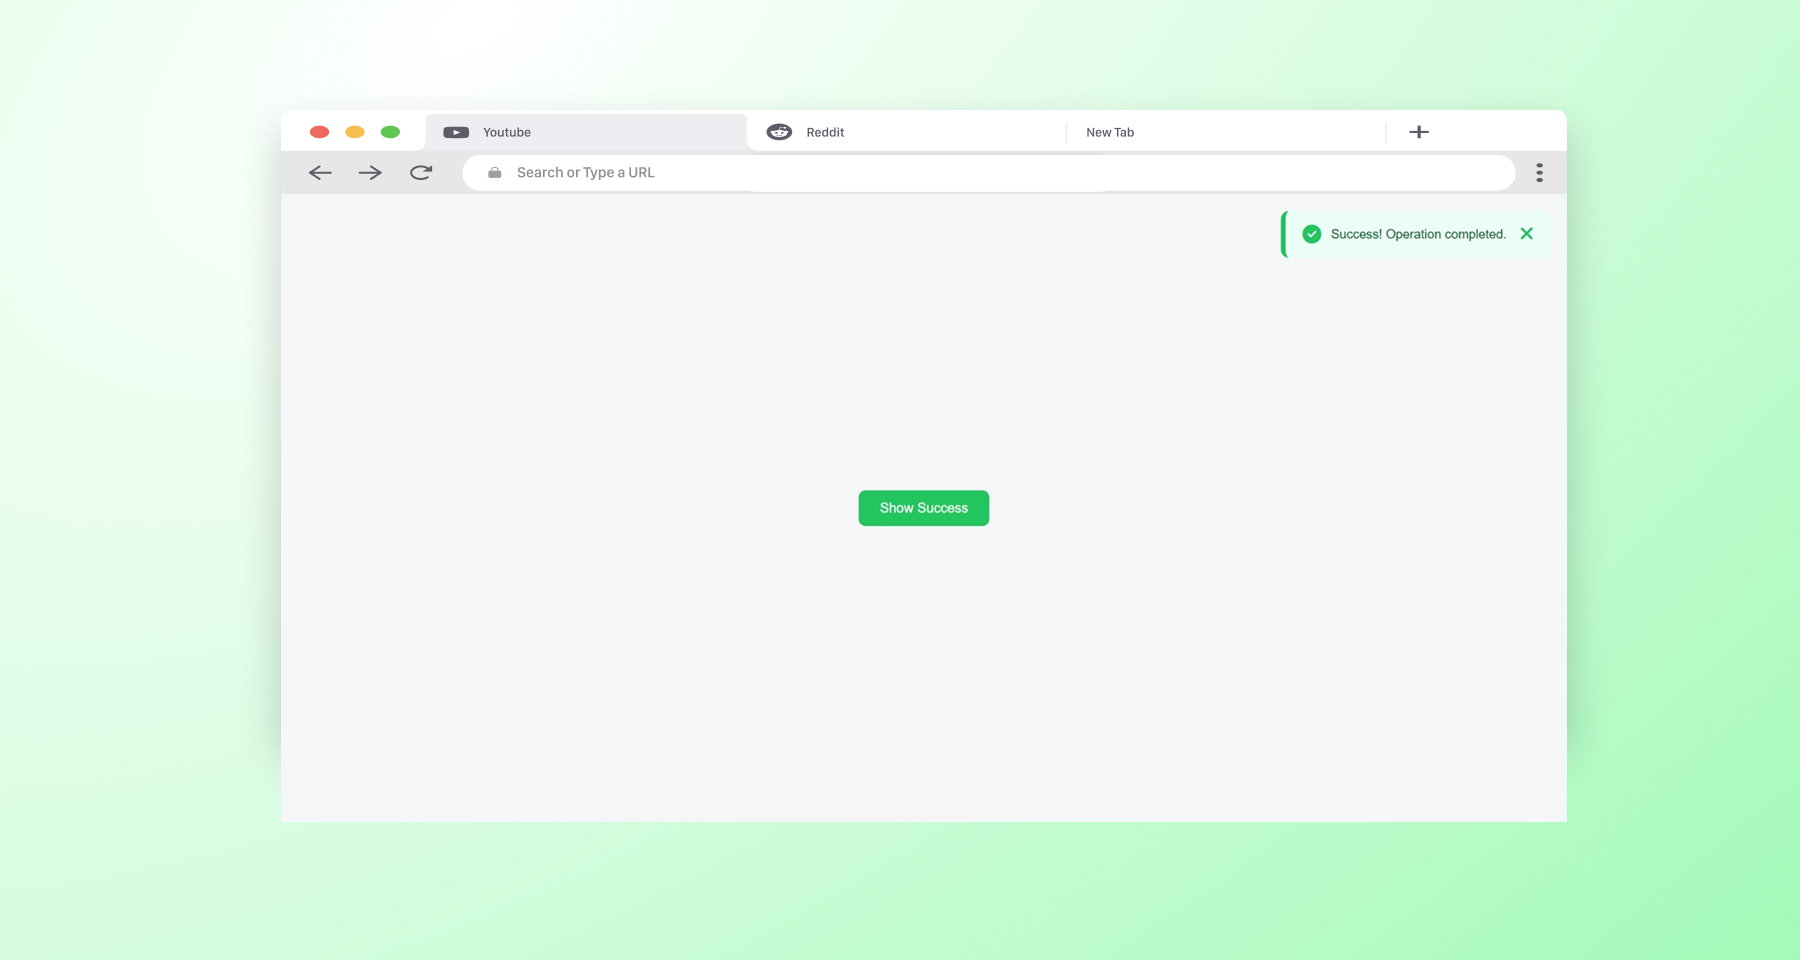This screenshot has width=1800, height=960.
Task: Click the Success! Operation completed message
Action: tap(1418, 233)
